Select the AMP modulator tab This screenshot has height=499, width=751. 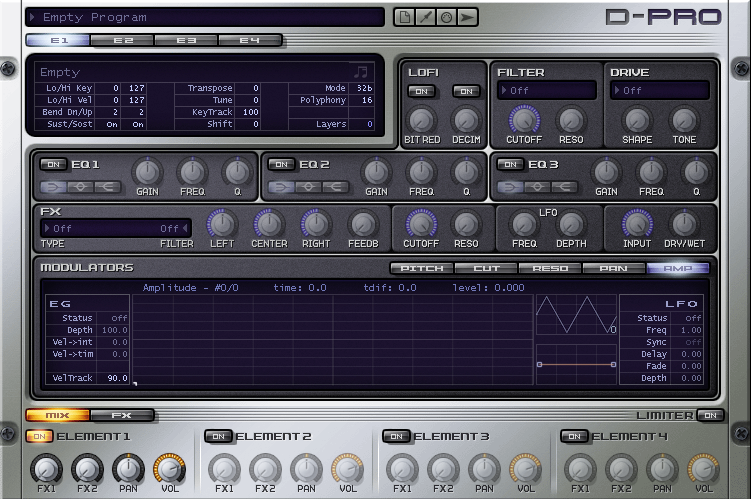point(678,268)
